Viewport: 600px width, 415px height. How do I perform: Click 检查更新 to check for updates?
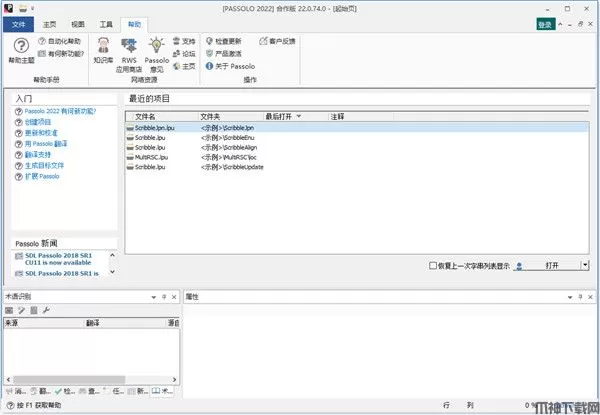point(226,42)
